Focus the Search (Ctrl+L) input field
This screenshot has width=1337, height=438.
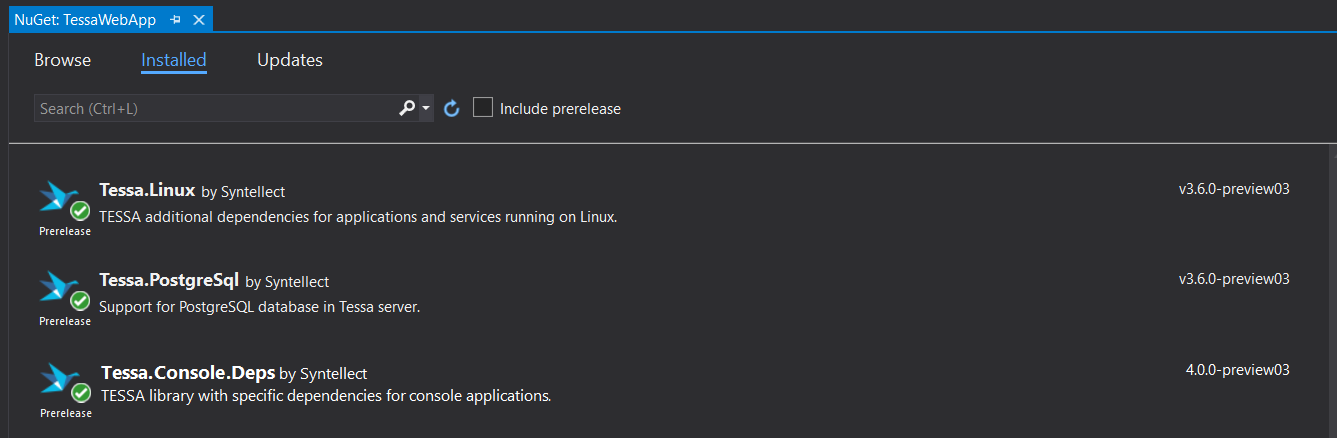(x=215, y=108)
